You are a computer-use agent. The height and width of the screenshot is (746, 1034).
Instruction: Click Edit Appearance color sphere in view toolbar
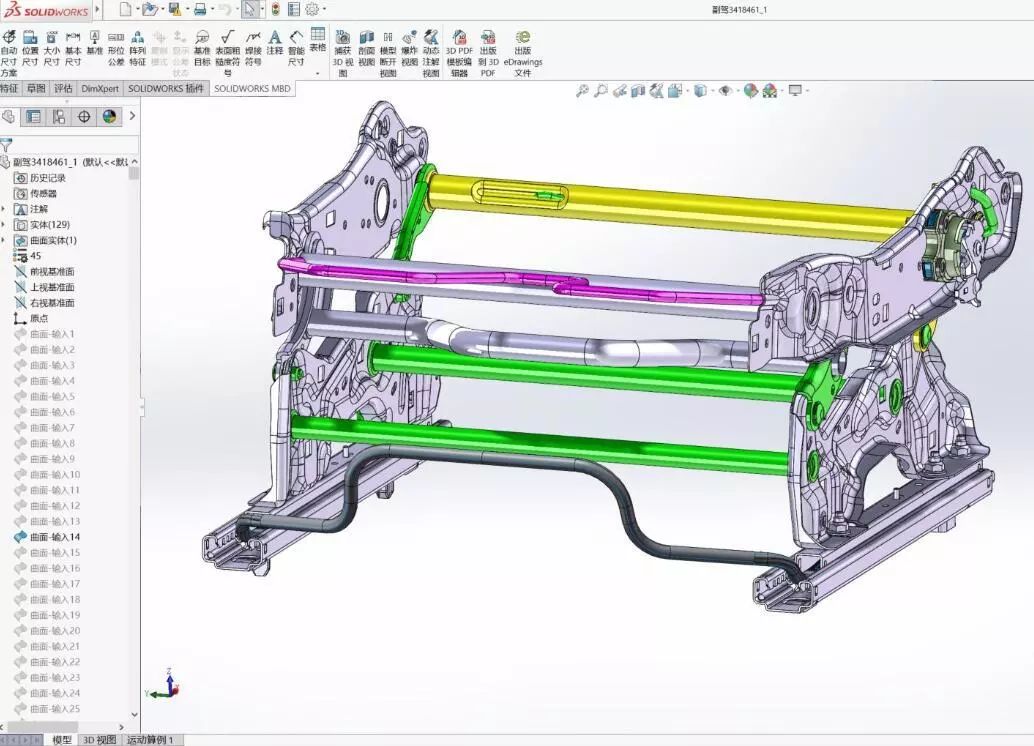pos(749,91)
